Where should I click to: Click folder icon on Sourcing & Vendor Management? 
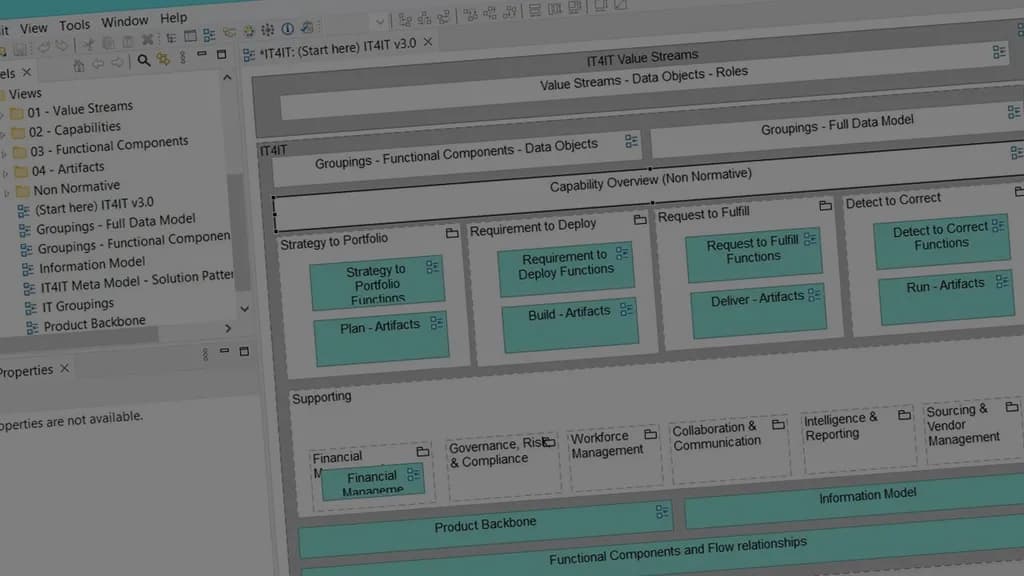(1011, 407)
